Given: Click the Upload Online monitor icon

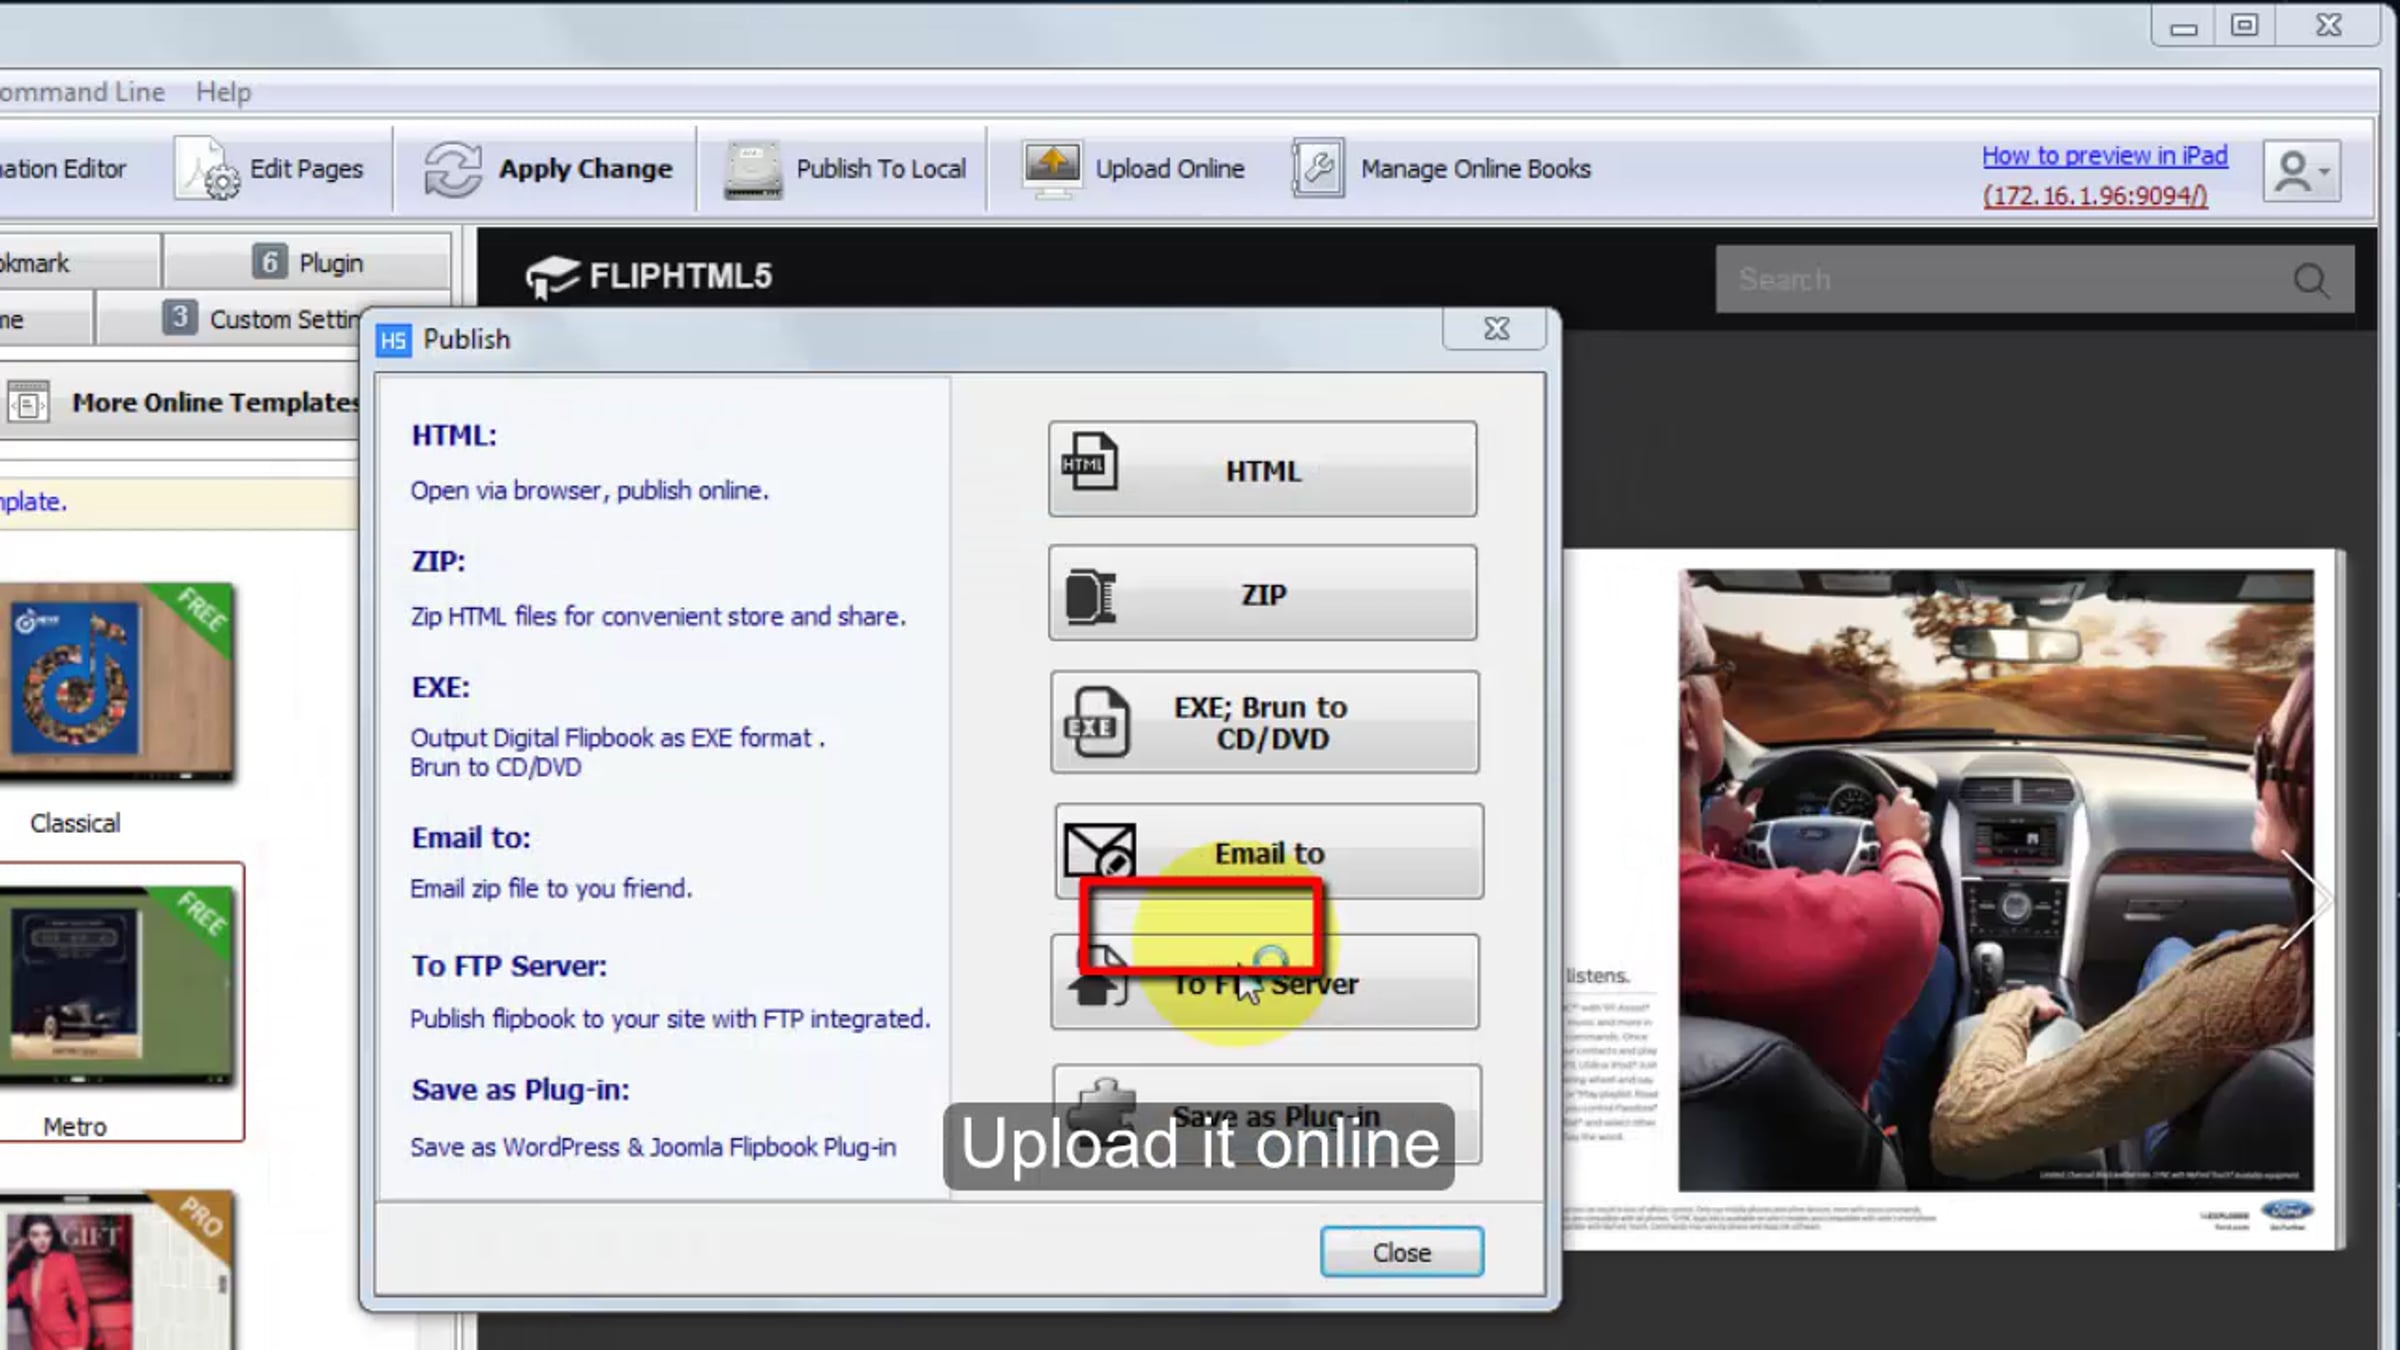Looking at the screenshot, I should [1051, 169].
